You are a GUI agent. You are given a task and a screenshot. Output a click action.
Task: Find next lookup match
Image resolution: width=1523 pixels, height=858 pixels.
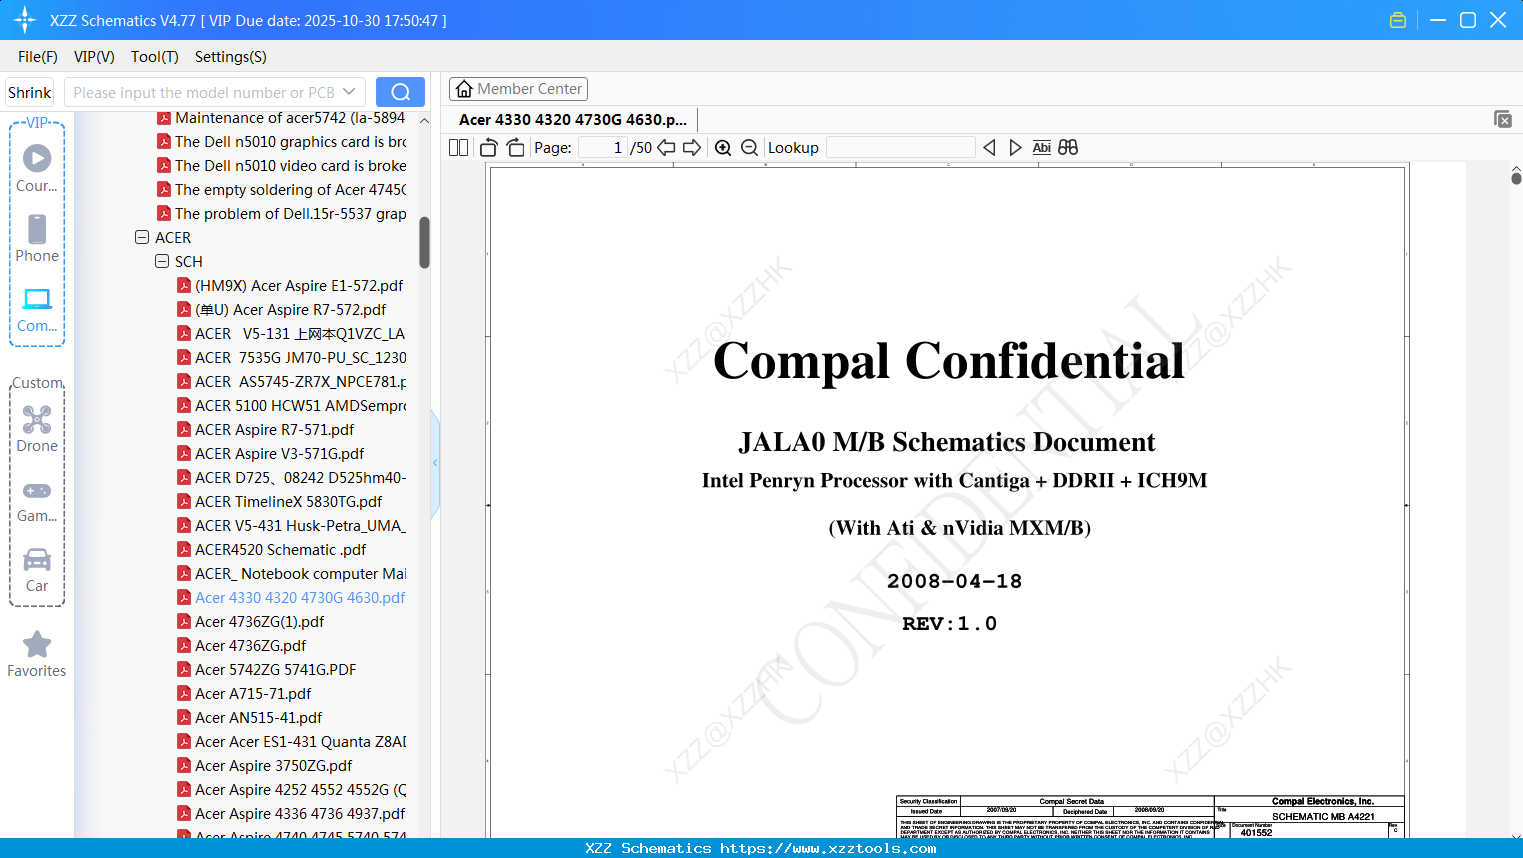[x=1015, y=148]
